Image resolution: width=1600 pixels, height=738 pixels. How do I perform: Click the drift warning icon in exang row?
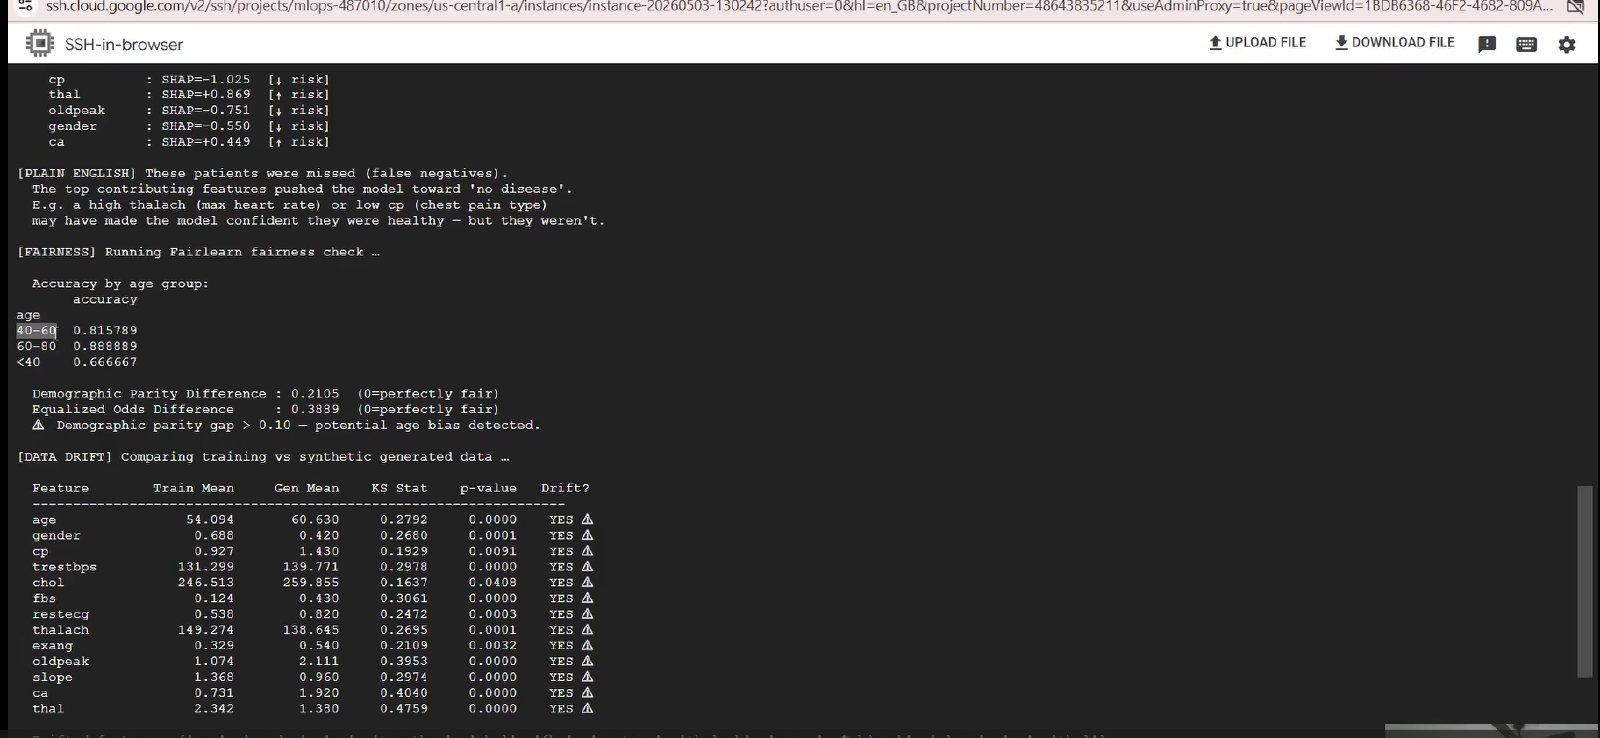point(587,646)
